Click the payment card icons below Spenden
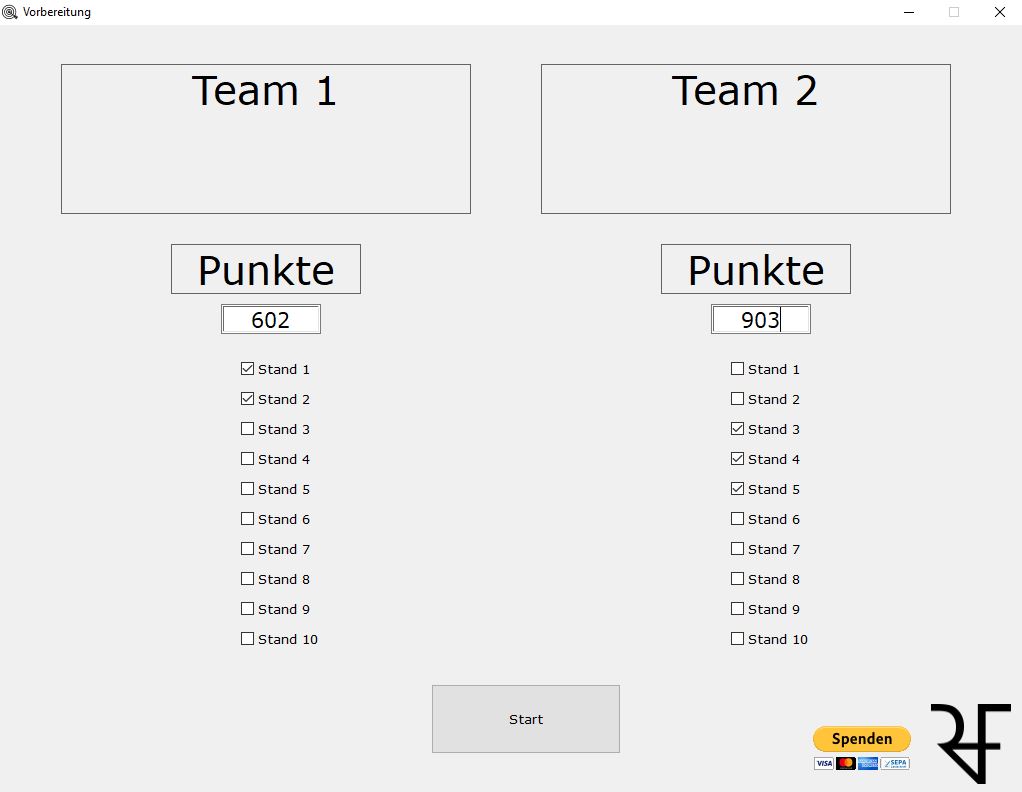 point(861,764)
